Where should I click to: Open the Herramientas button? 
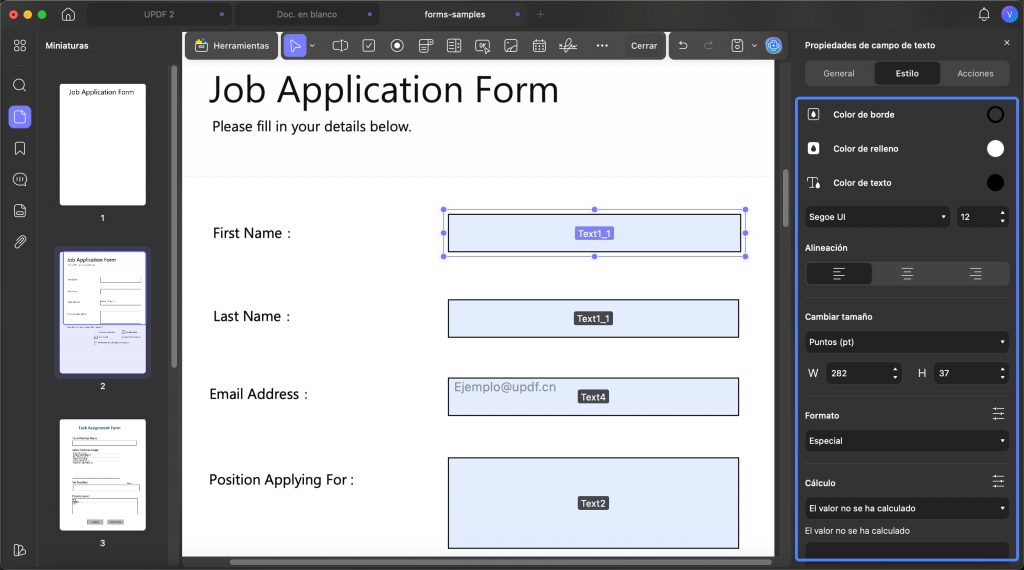click(232, 46)
